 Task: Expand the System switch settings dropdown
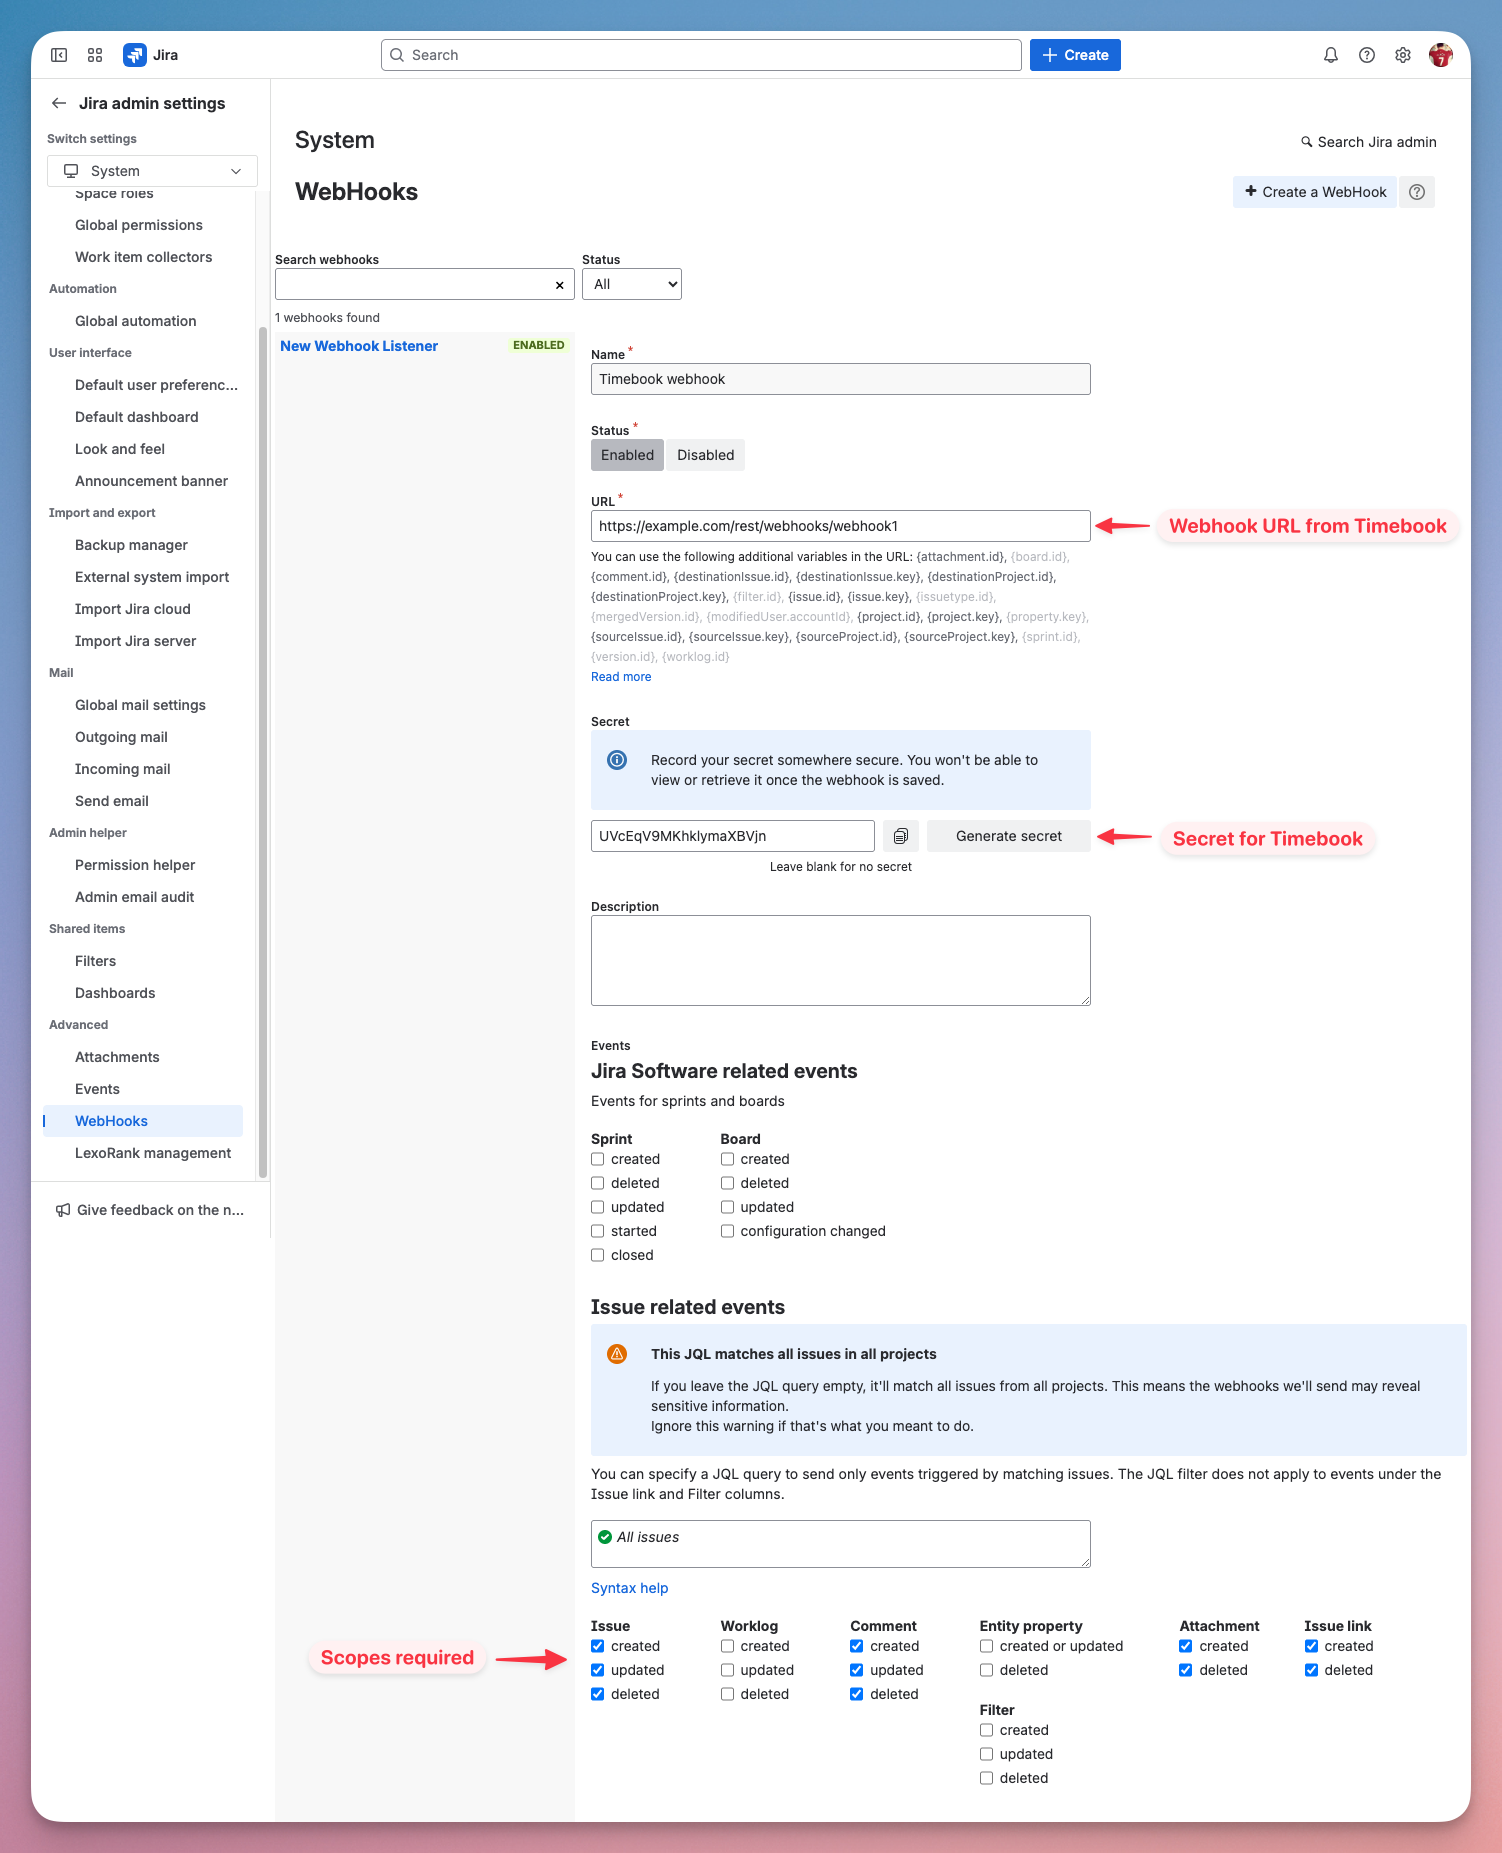152,171
